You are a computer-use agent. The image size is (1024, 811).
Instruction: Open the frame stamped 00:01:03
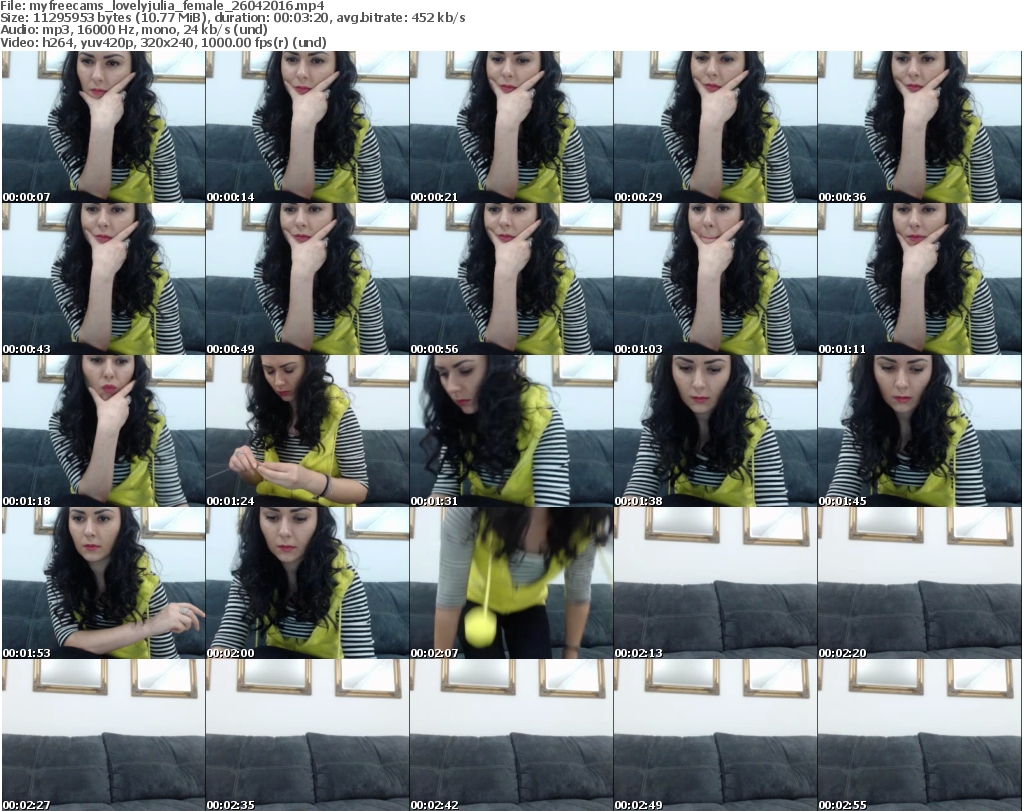(715, 279)
